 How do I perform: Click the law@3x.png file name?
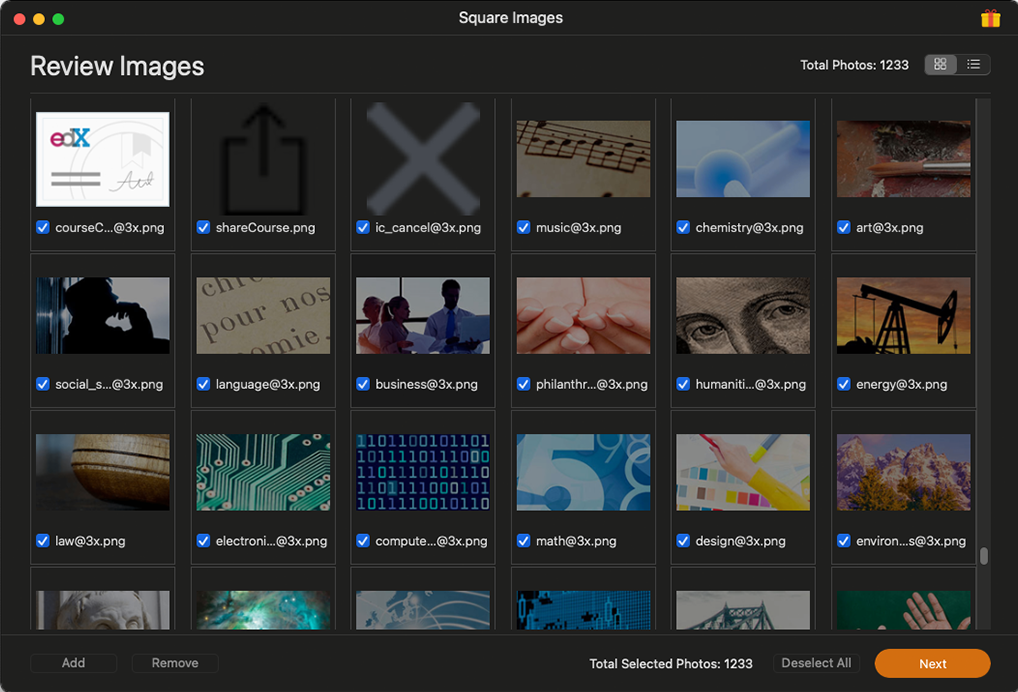pyautogui.click(x=90, y=541)
